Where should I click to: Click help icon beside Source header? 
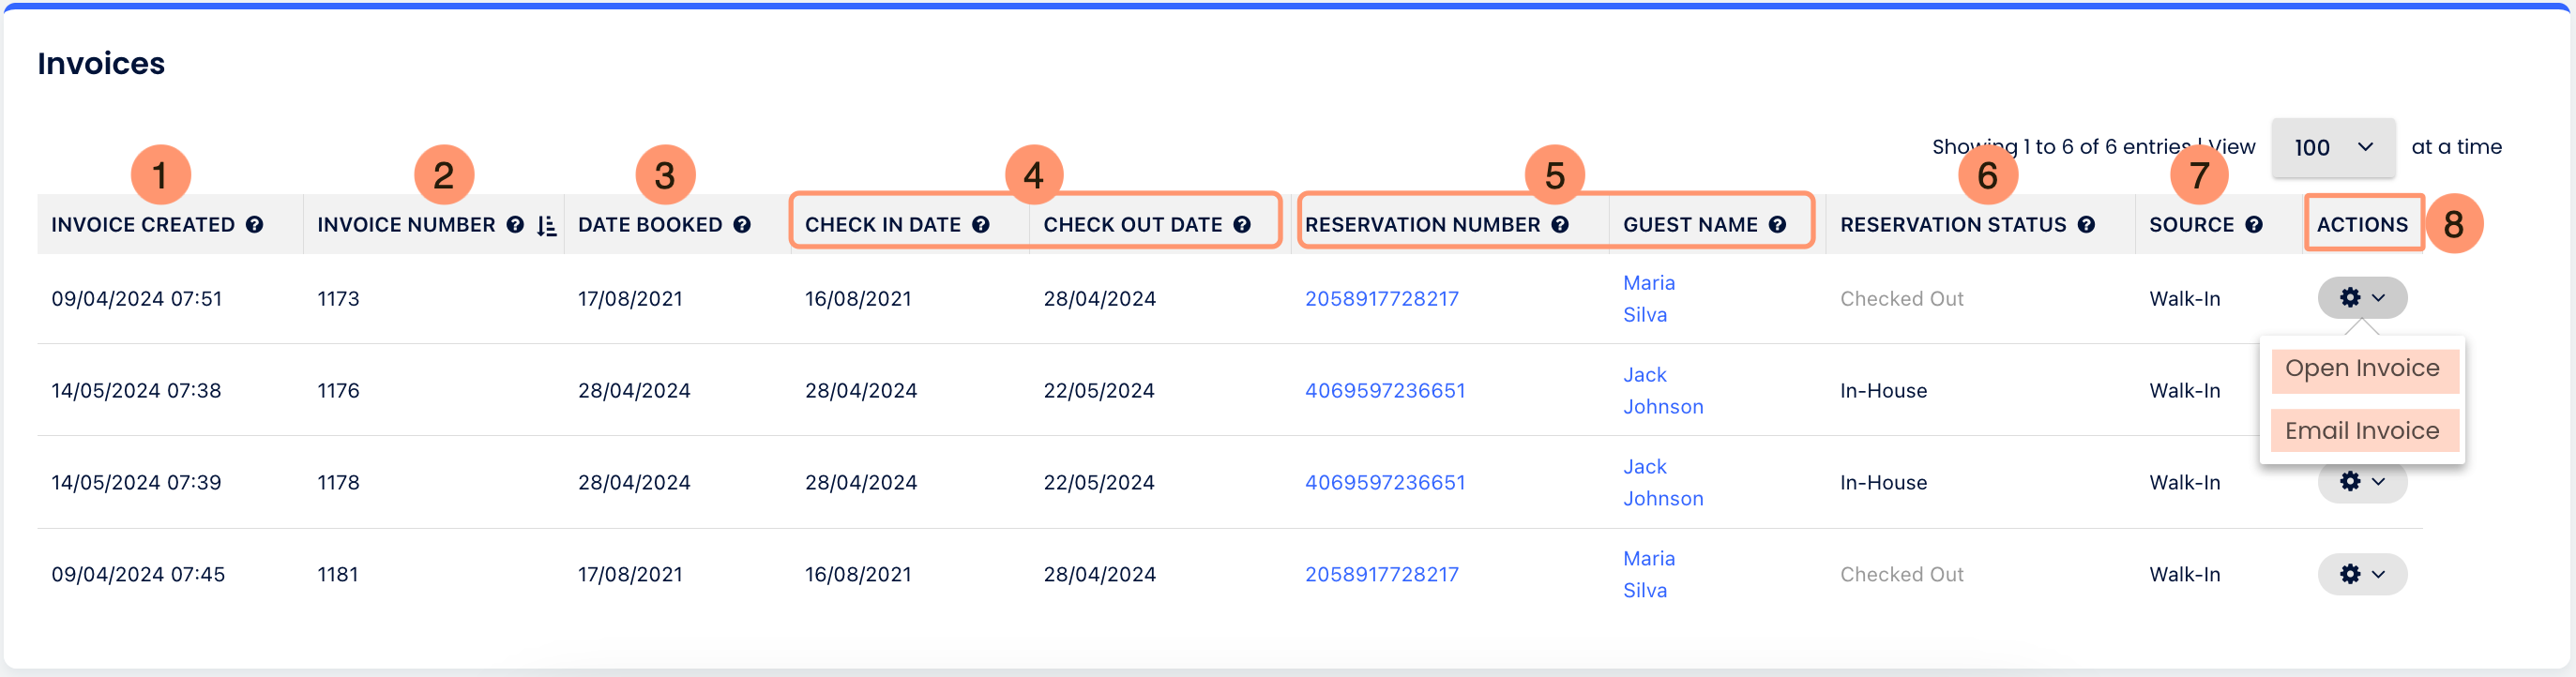pyautogui.click(x=2254, y=225)
